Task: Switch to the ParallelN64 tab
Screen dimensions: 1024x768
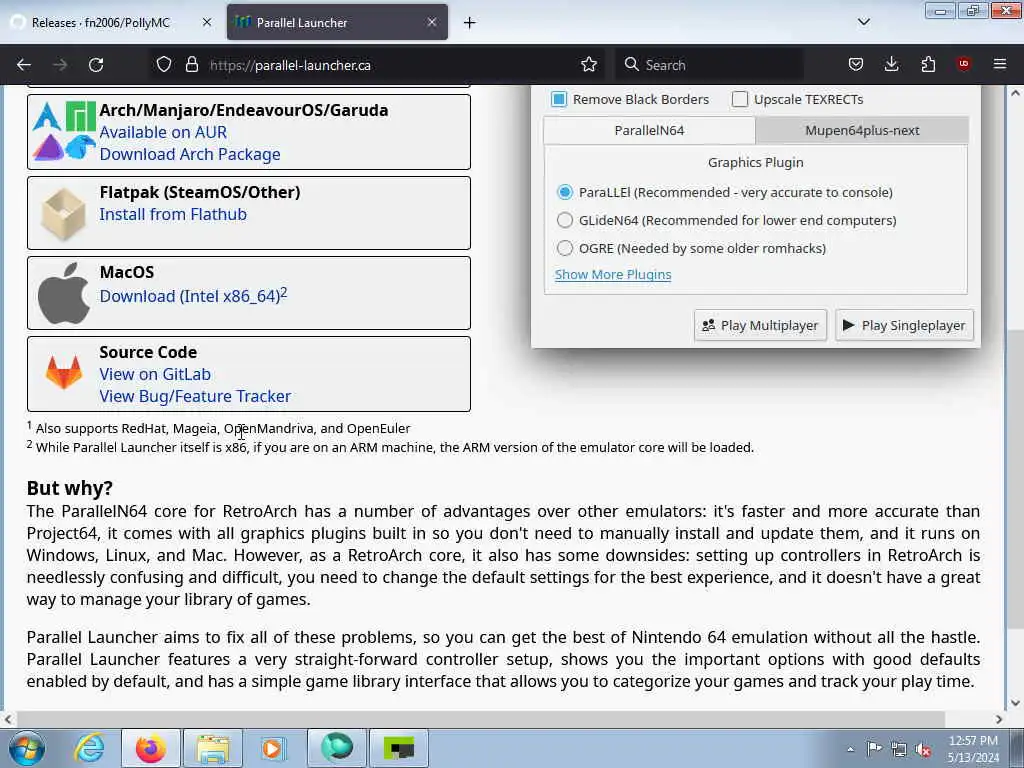Action: 649,130
